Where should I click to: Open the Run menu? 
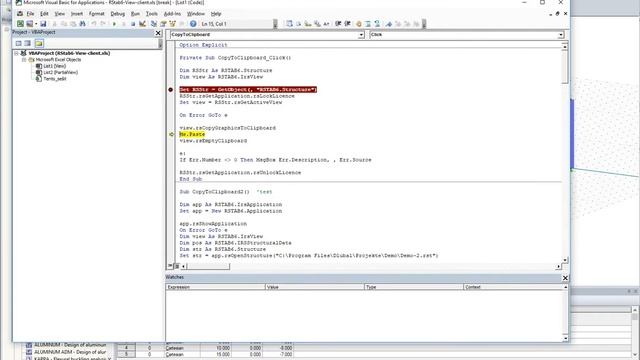(135, 14)
